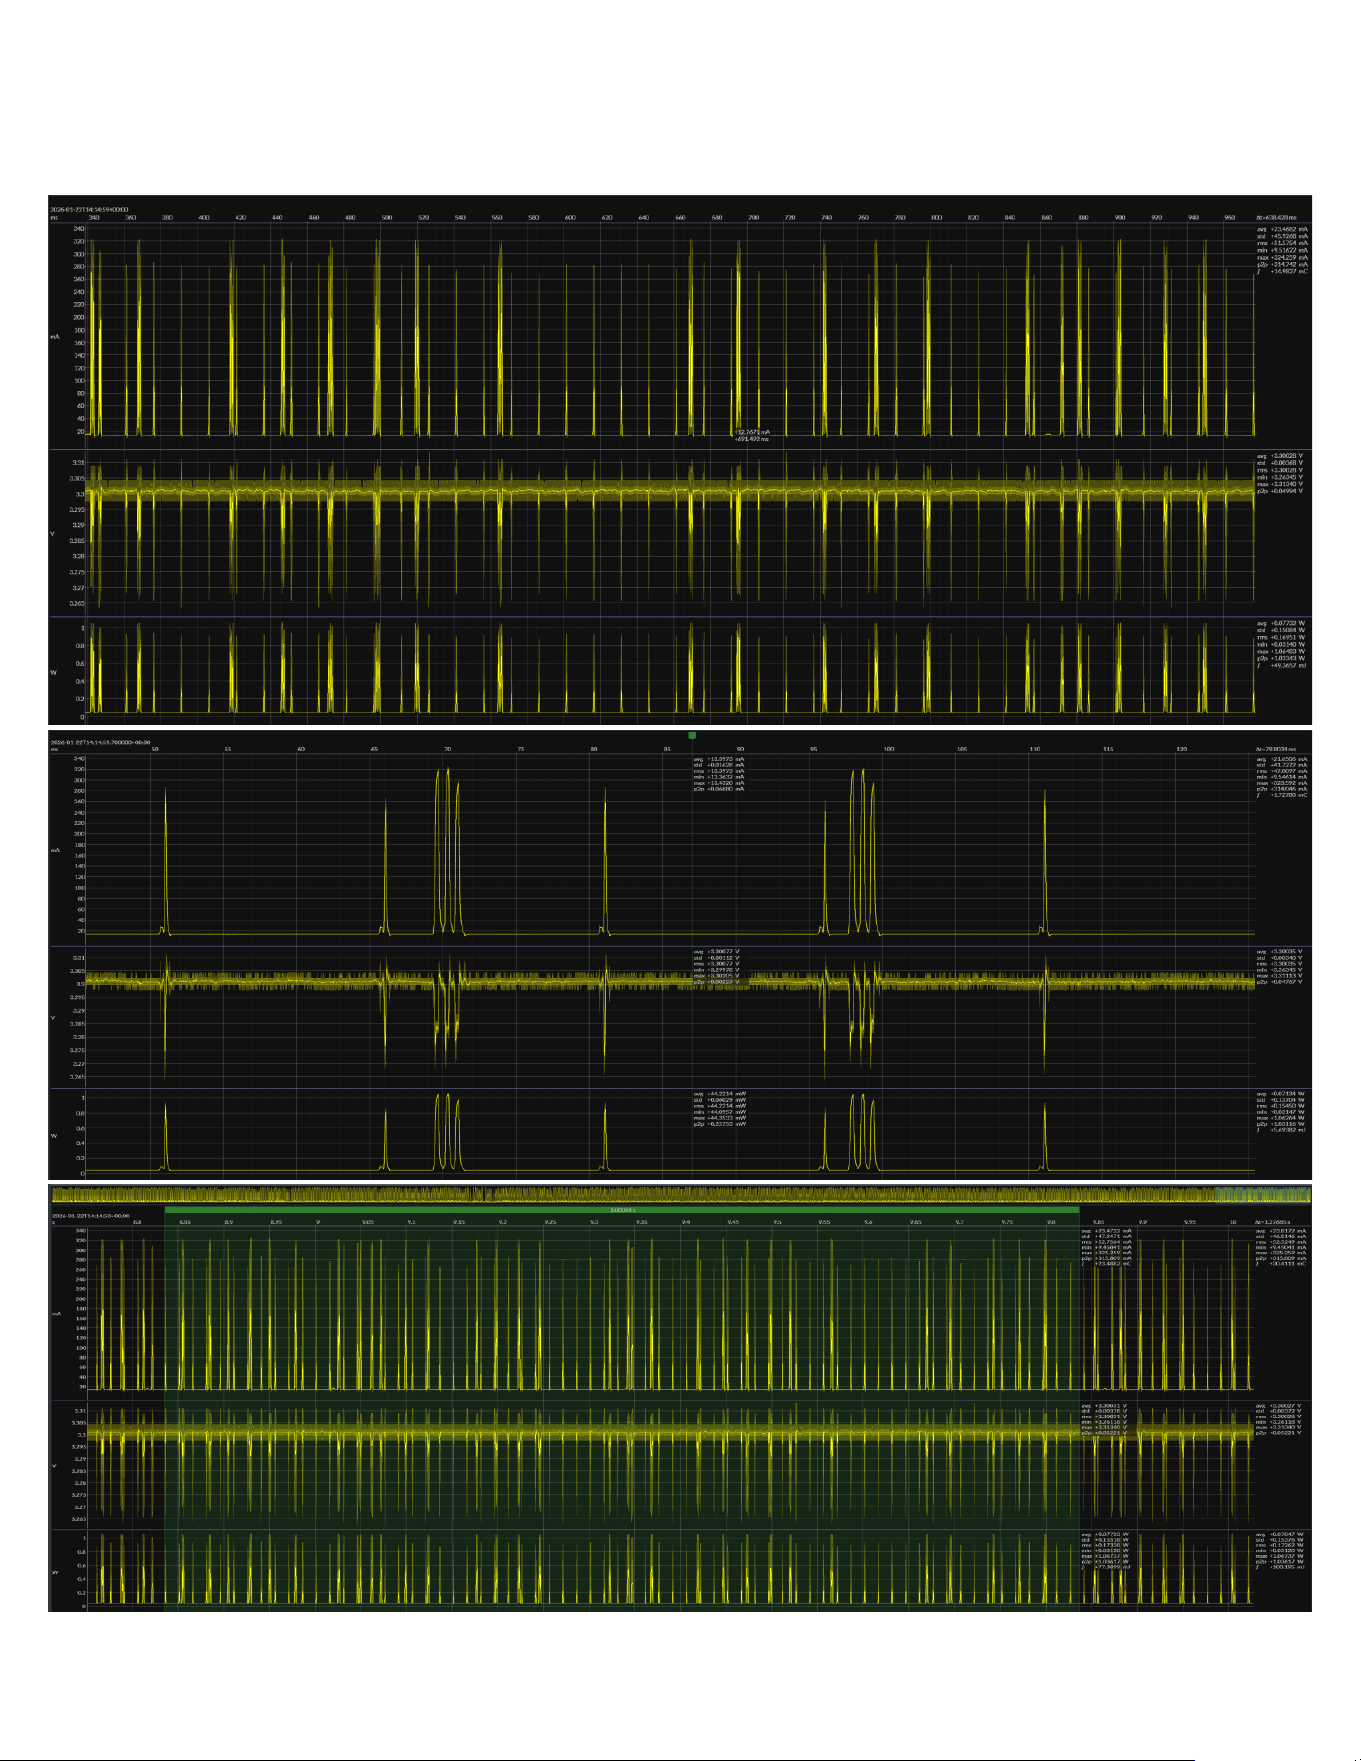The width and height of the screenshot is (1361, 1761).
Task: Click the Δt=638.428 ms label on the top plot
Action: tap(1276, 217)
